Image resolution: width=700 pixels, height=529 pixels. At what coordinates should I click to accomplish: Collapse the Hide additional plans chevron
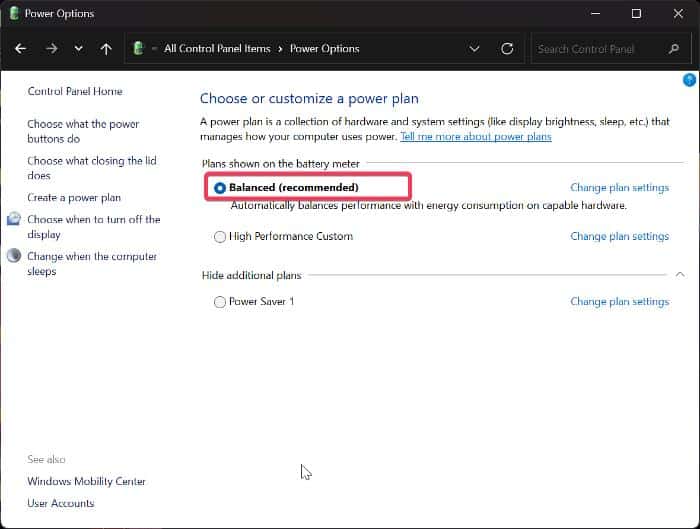pyautogui.click(x=680, y=275)
